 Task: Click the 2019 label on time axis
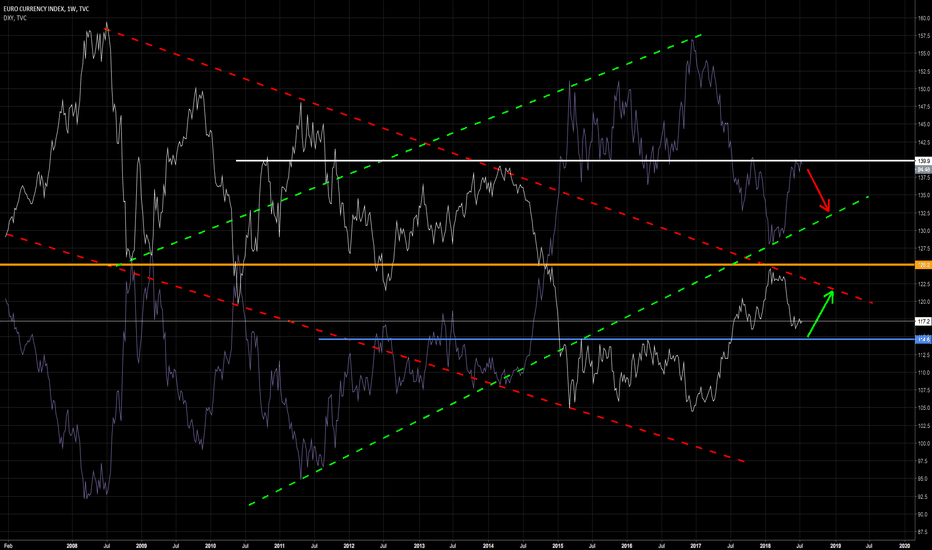point(835,545)
